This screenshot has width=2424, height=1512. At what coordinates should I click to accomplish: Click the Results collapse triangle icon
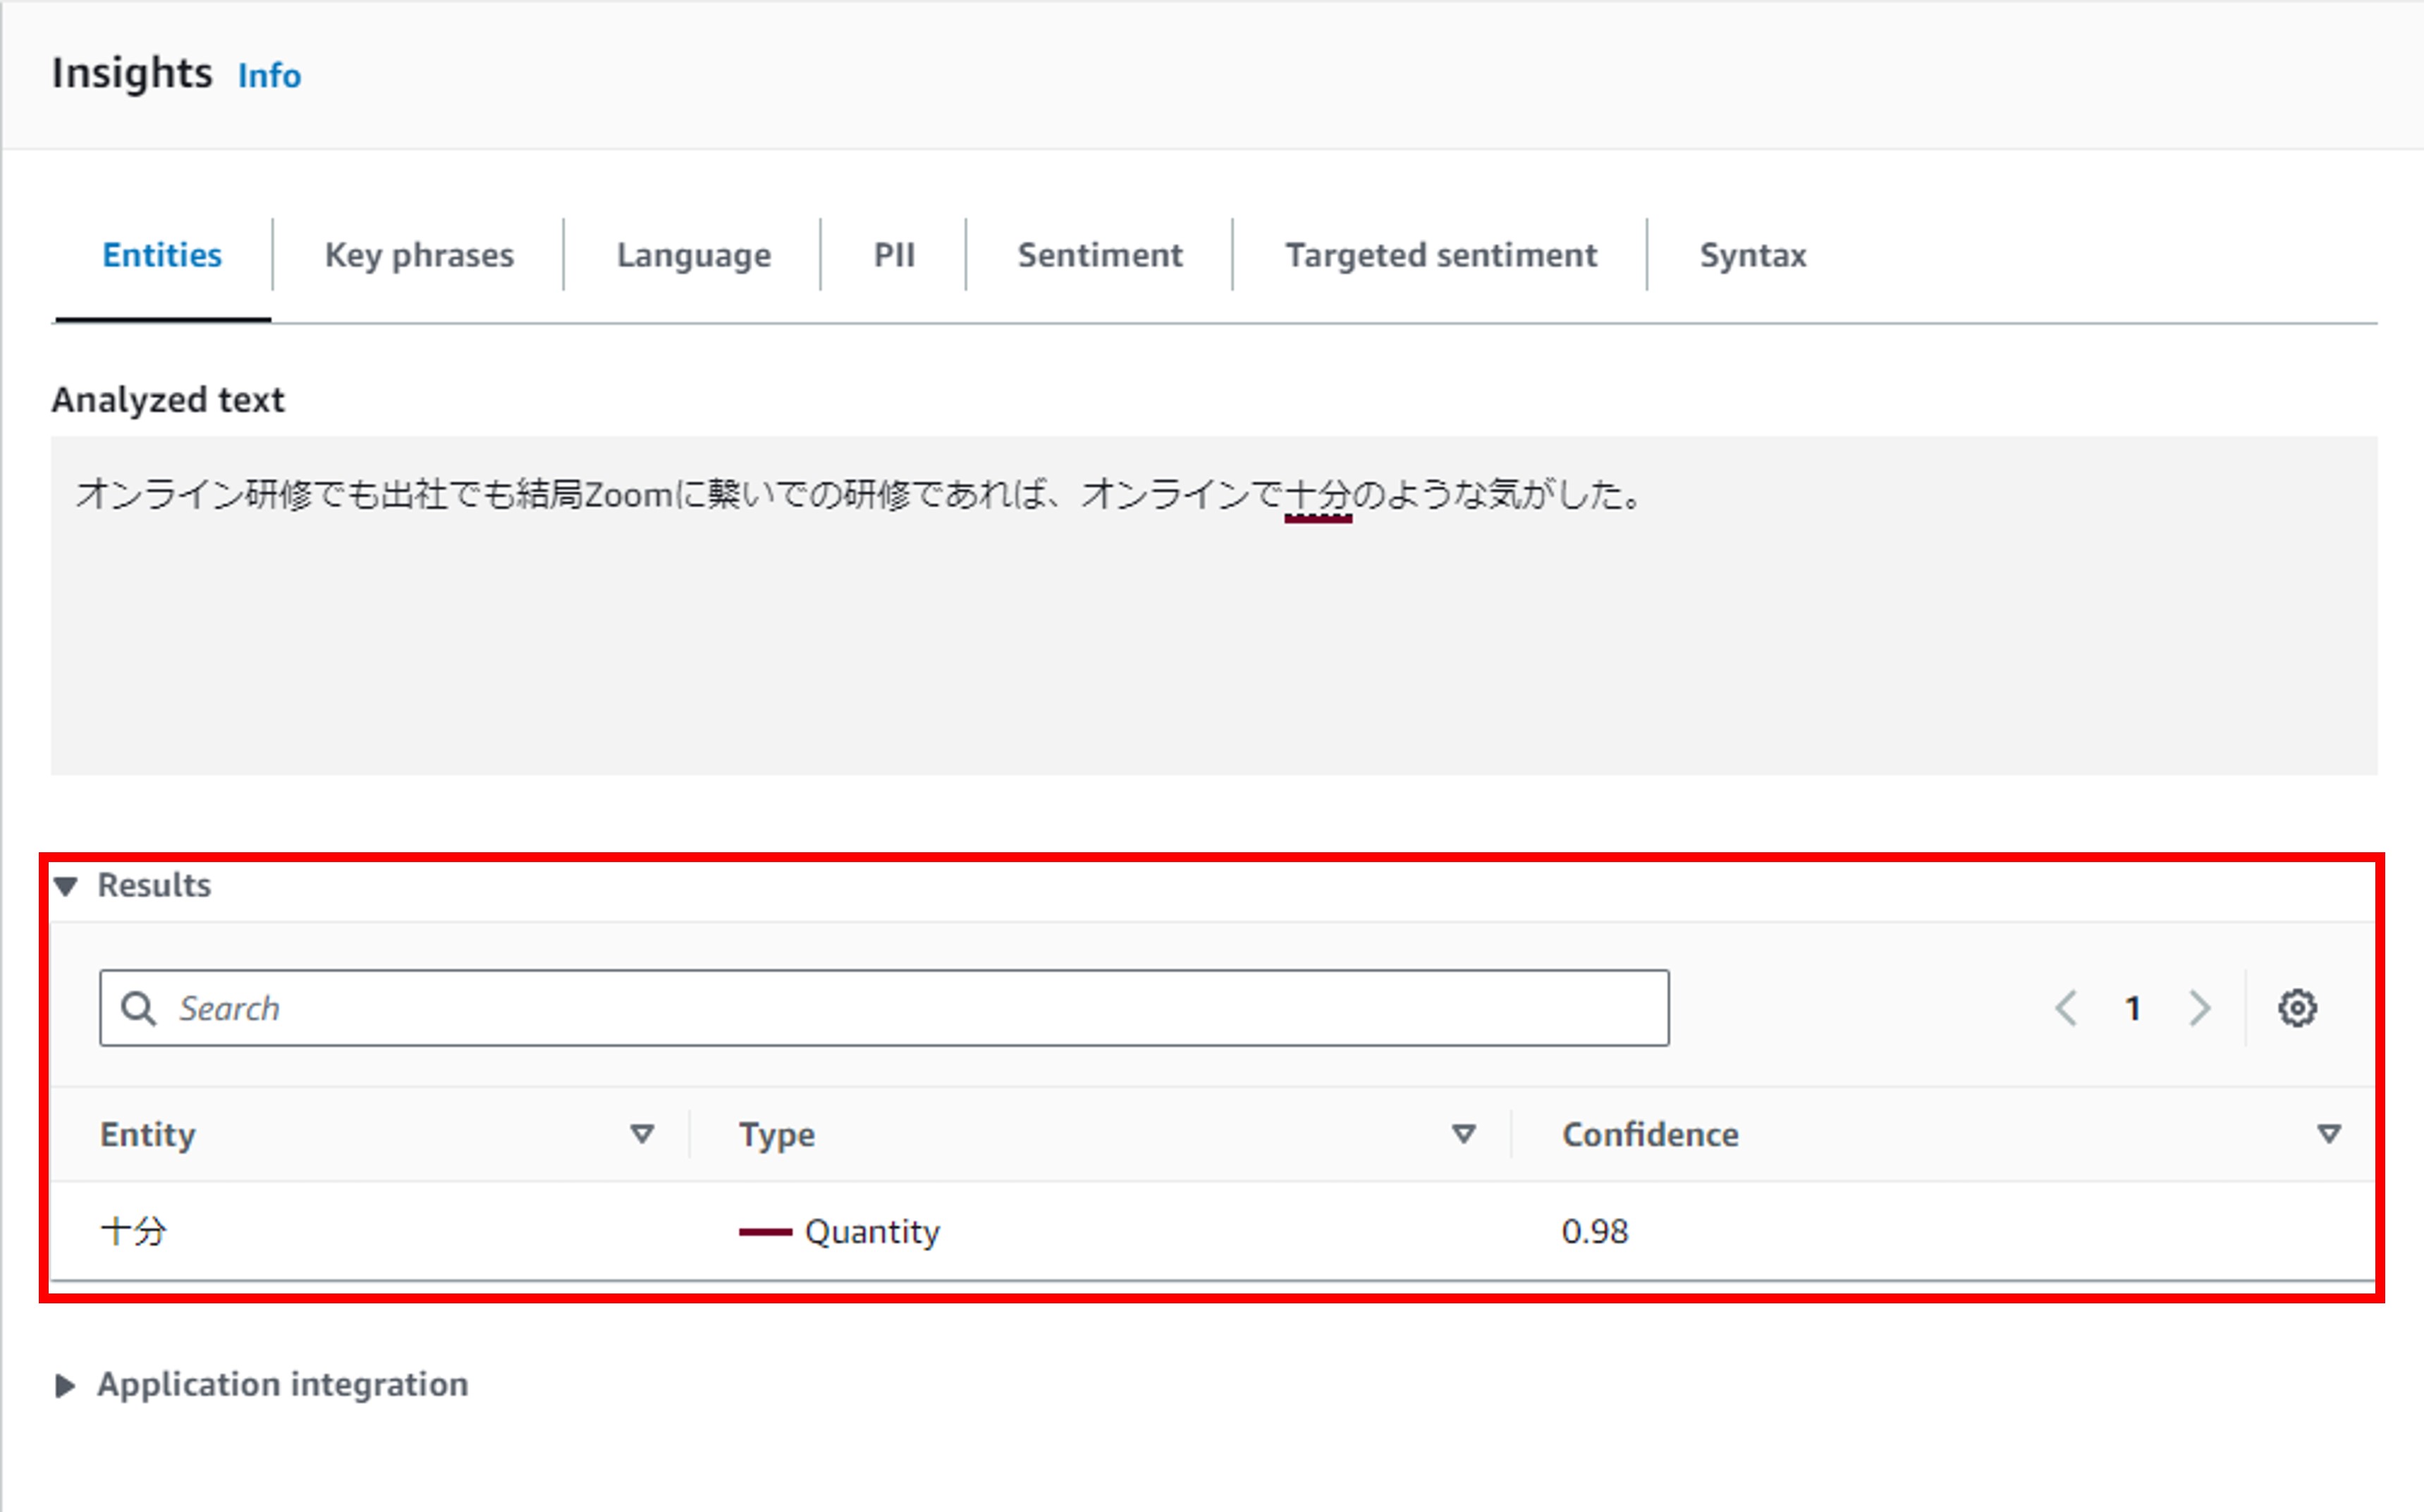[66, 885]
